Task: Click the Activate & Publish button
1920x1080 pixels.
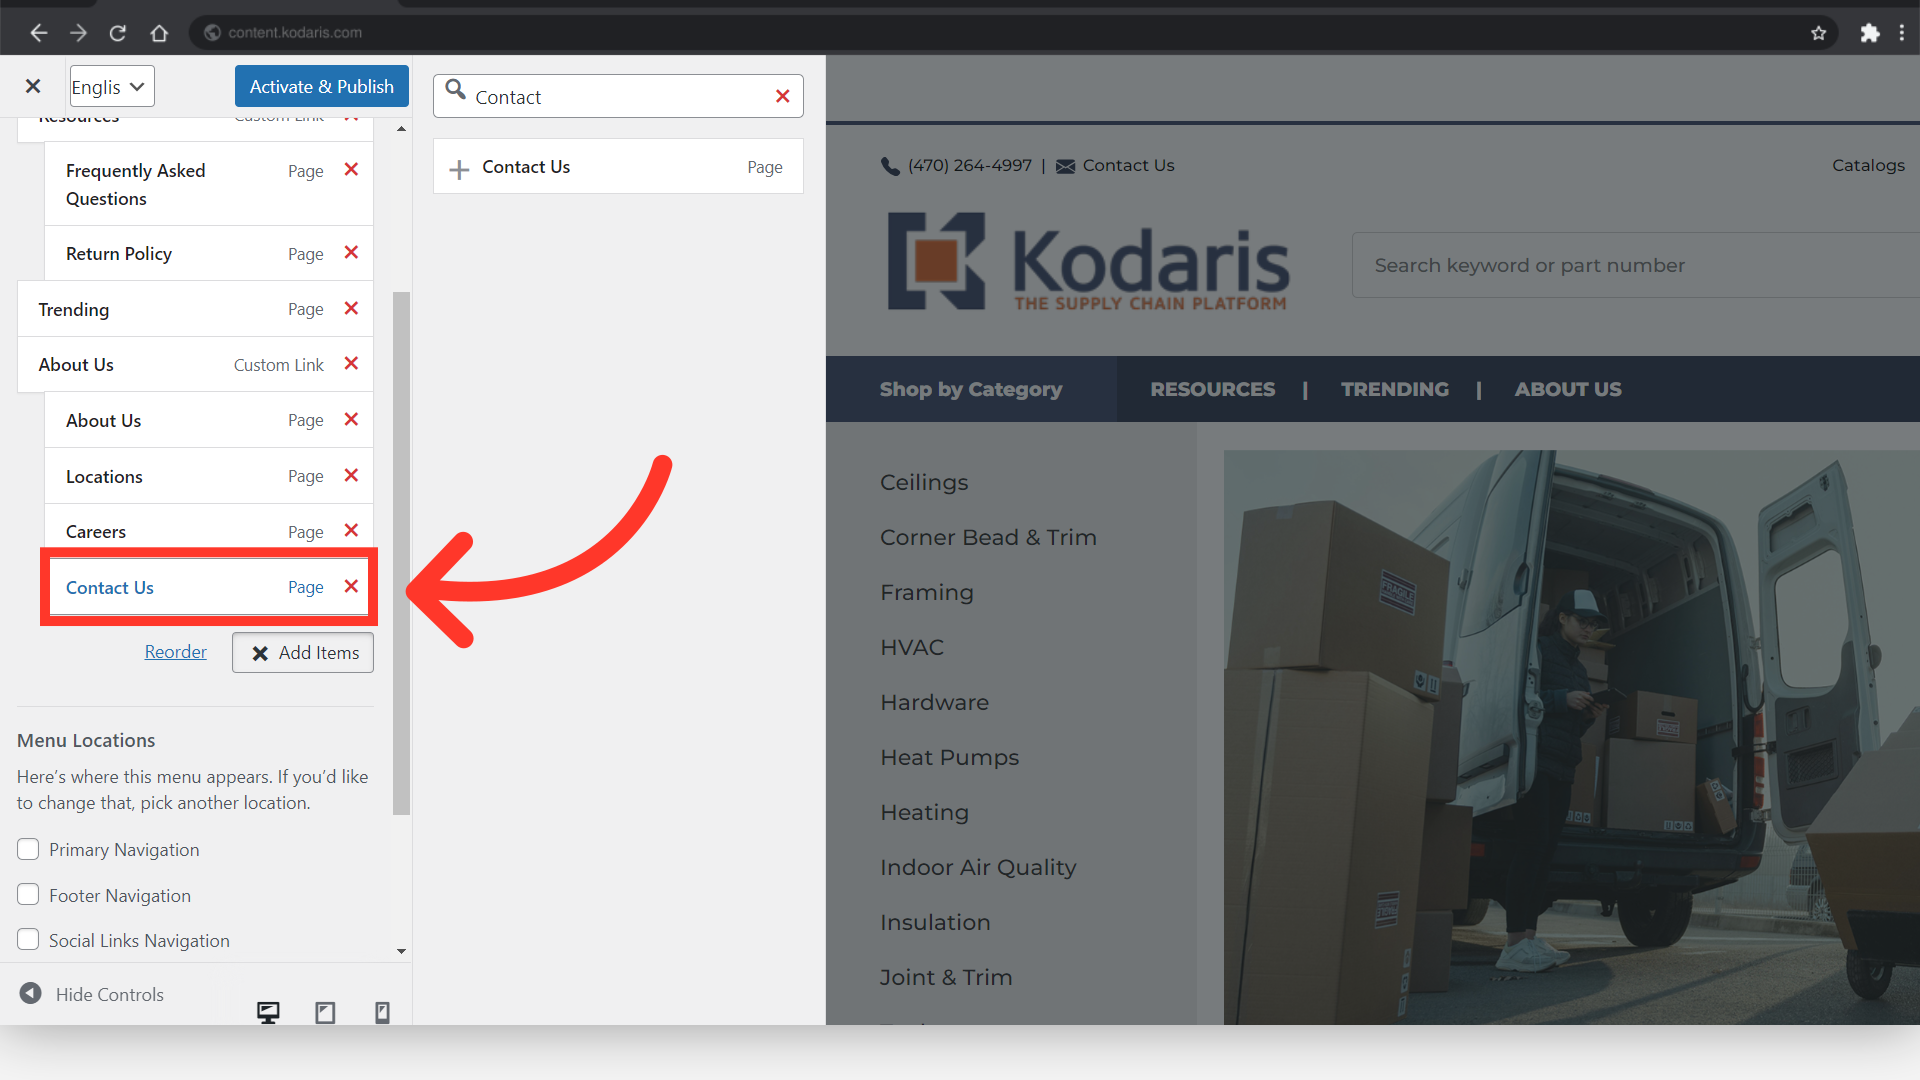Action: [321, 87]
